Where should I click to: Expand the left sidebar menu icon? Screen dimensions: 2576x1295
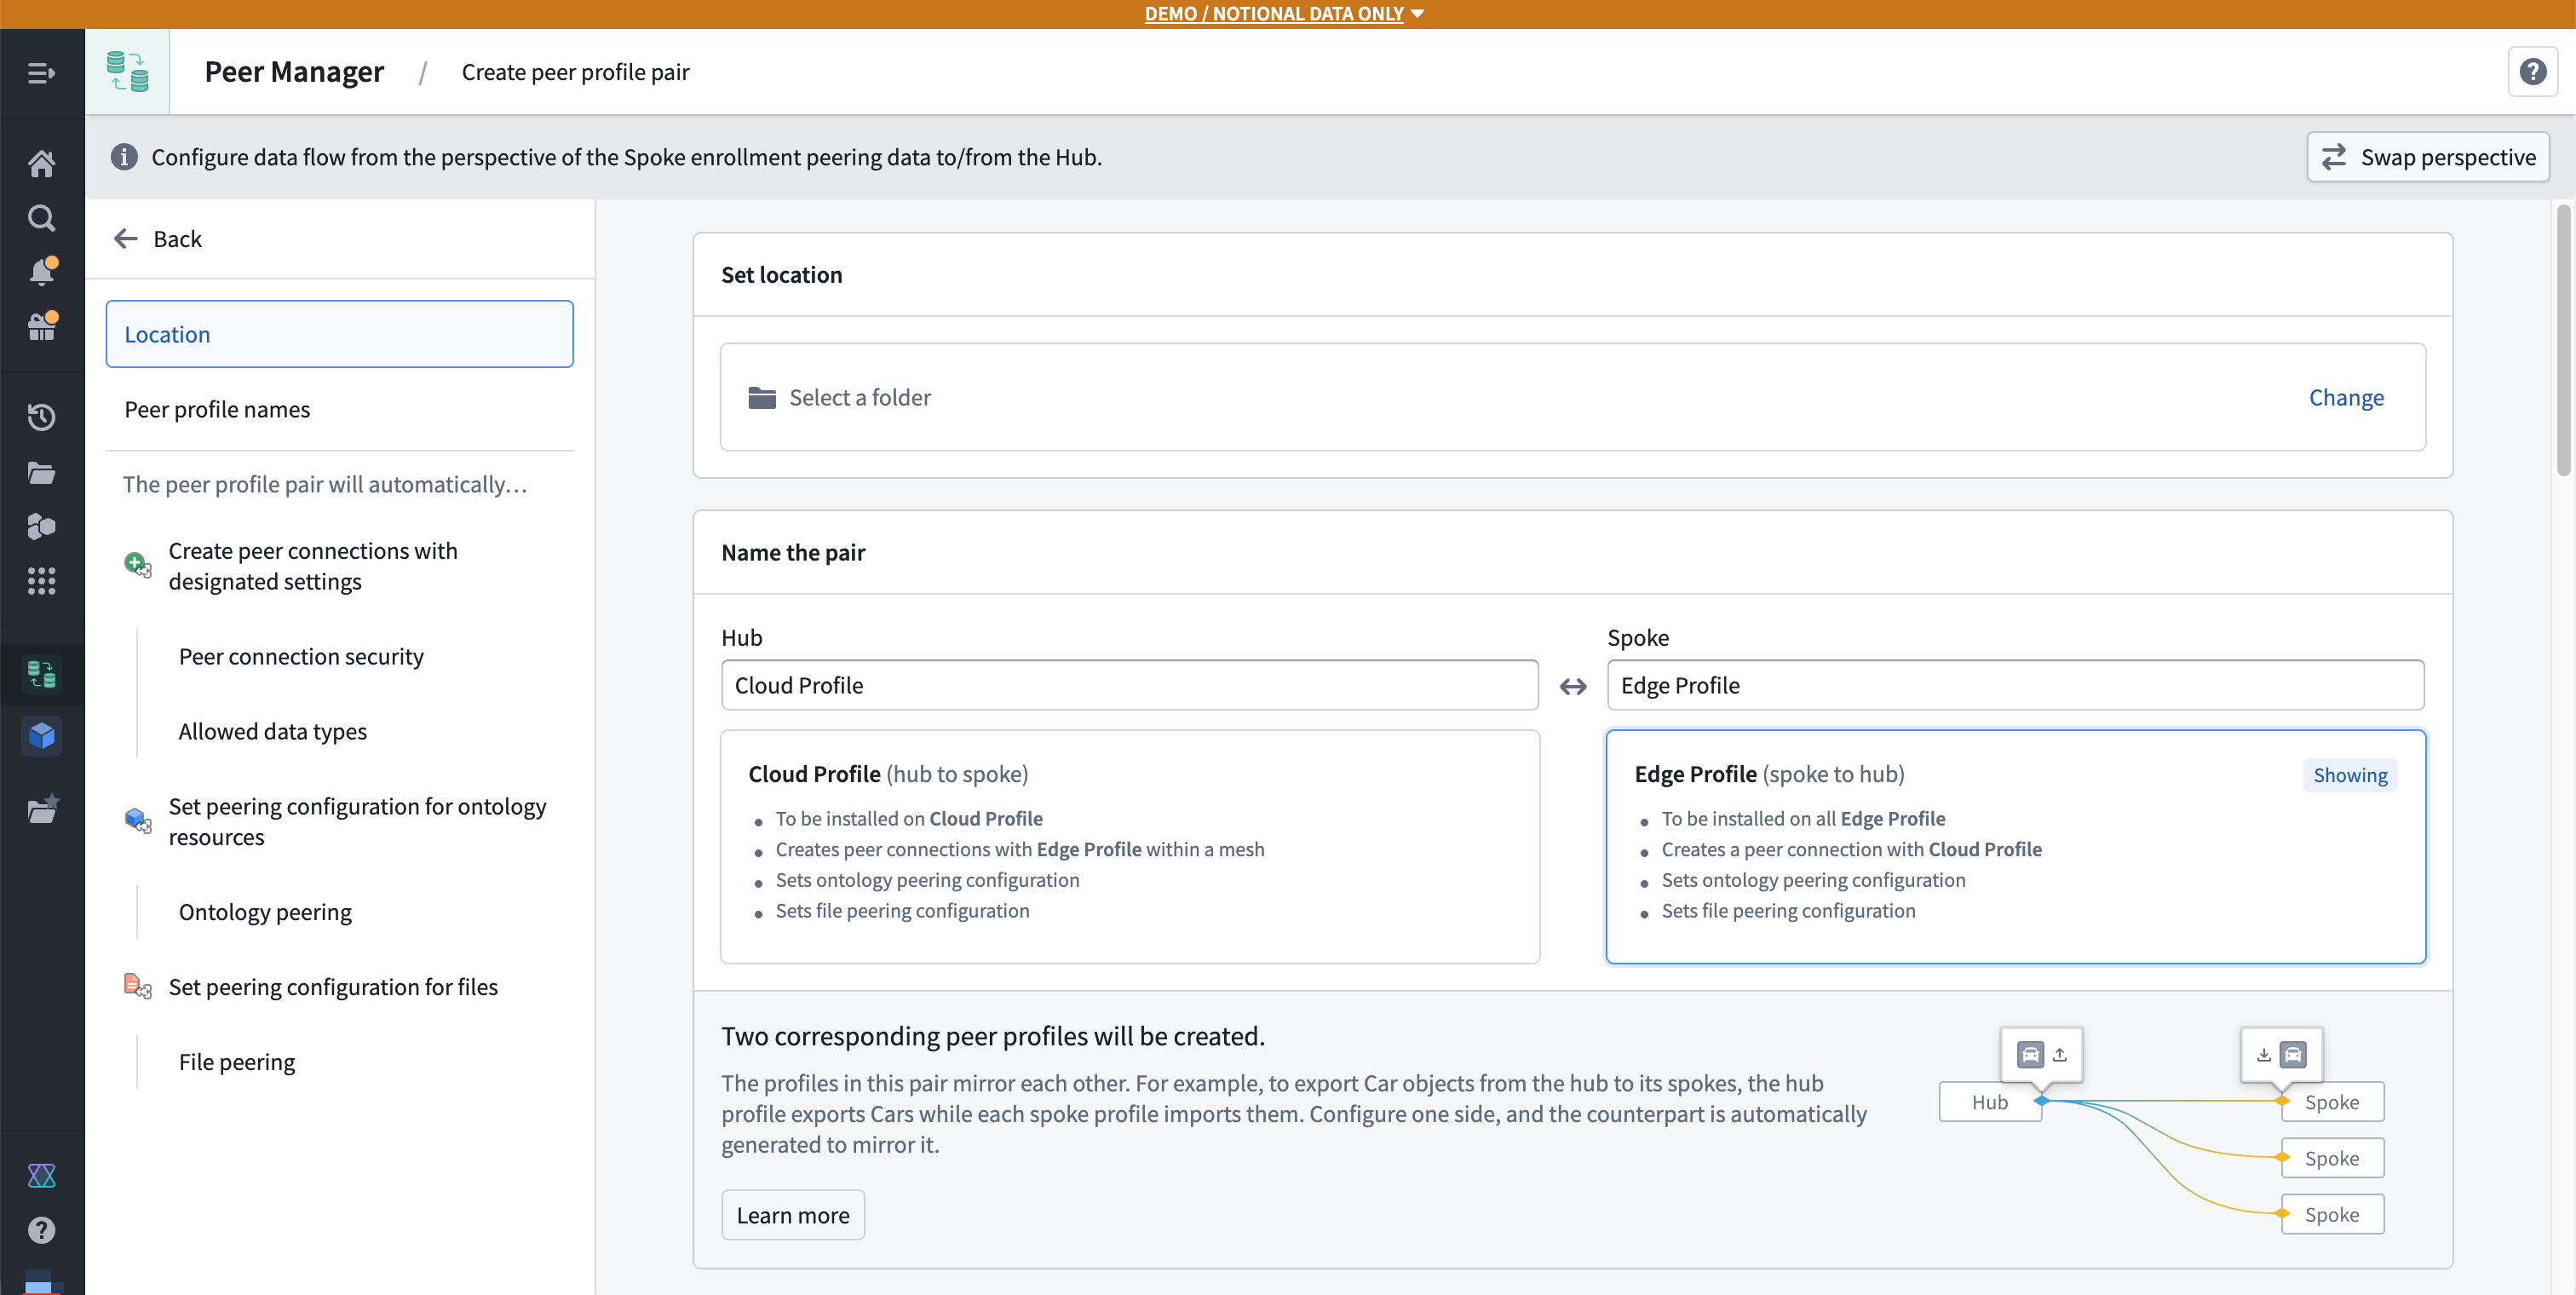[x=41, y=73]
